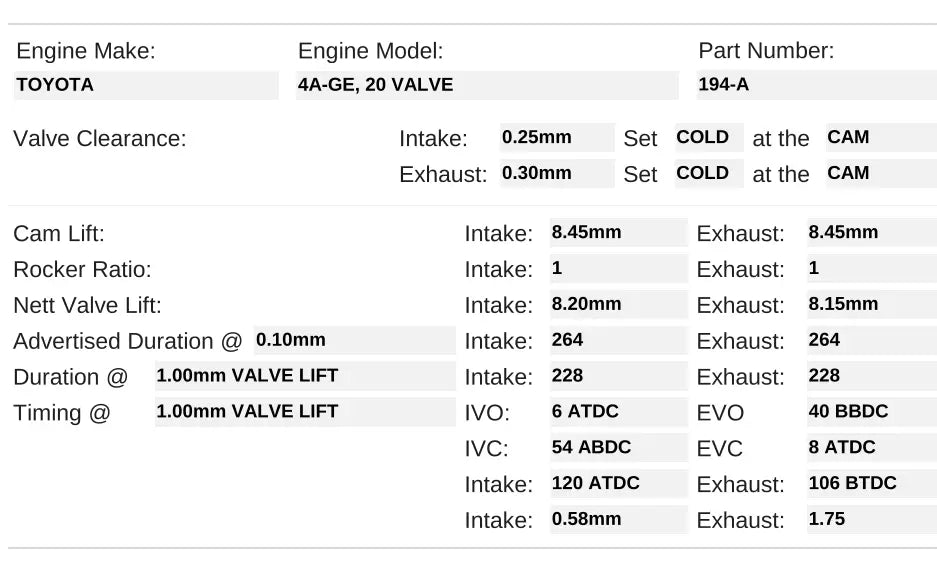937x587 pixels.
Task: Select the Engine Model field
Action: pos(487,85)
